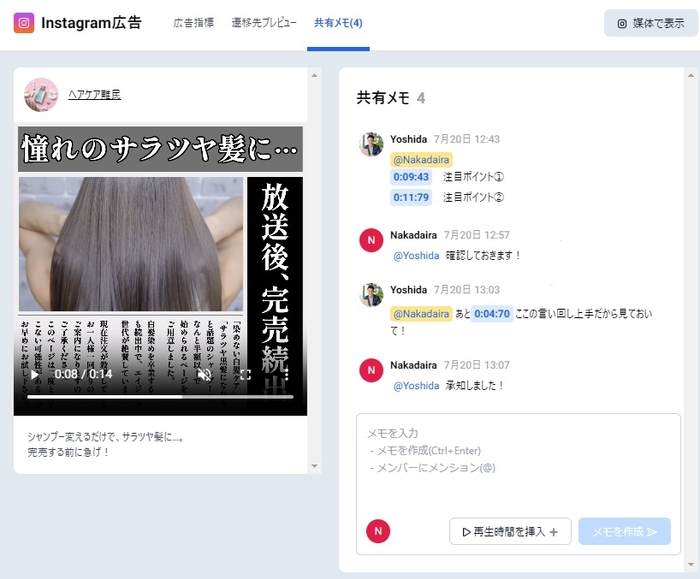Viewport: 700px width, 579px height.
Task: Enter fullscreen video mode
Action: point(245,375)
